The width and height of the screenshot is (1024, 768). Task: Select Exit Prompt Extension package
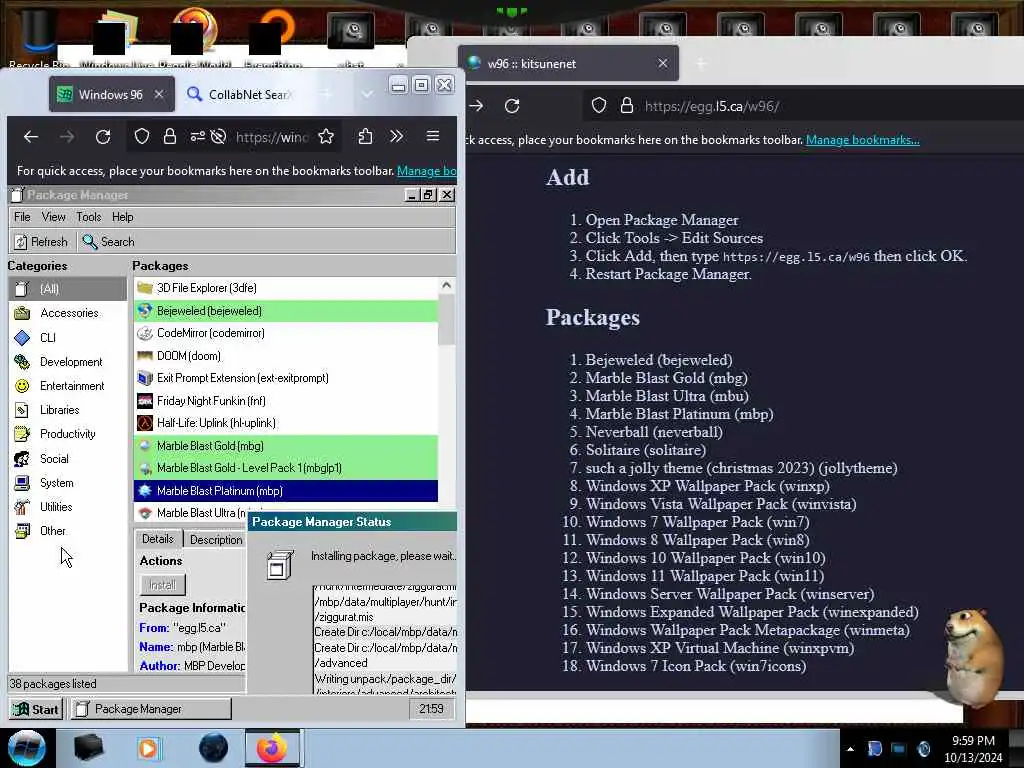285,378
